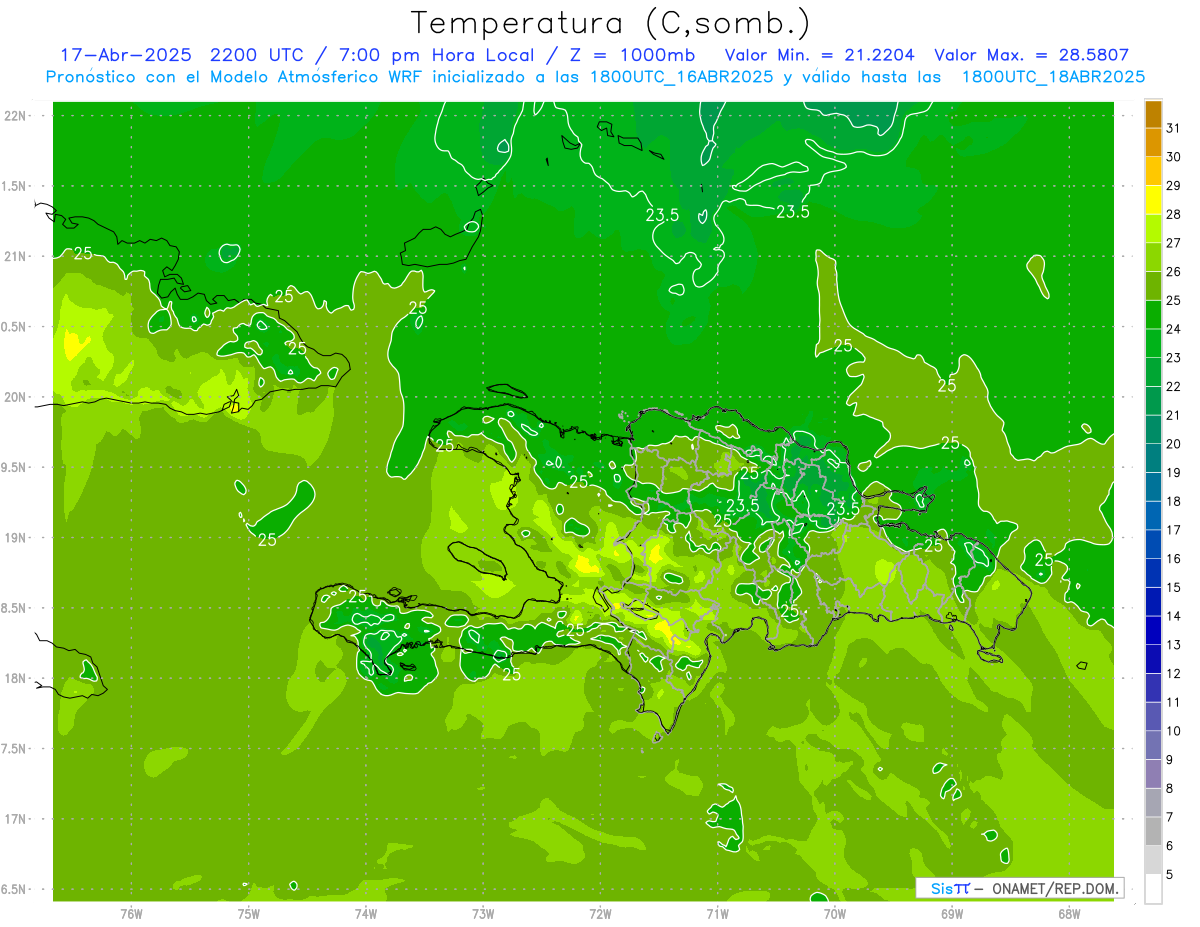This screenshot has width=1200, height=927.
Task: Select the 'Z = 1000mb' level text
Action: pos(632,55)
